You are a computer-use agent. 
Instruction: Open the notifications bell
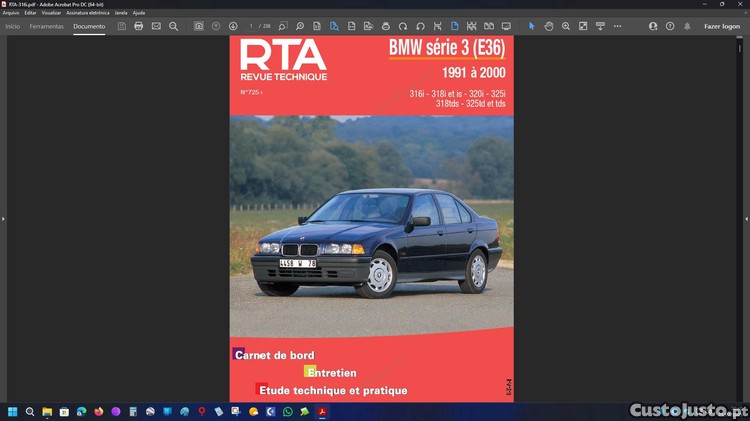(687, 26)
